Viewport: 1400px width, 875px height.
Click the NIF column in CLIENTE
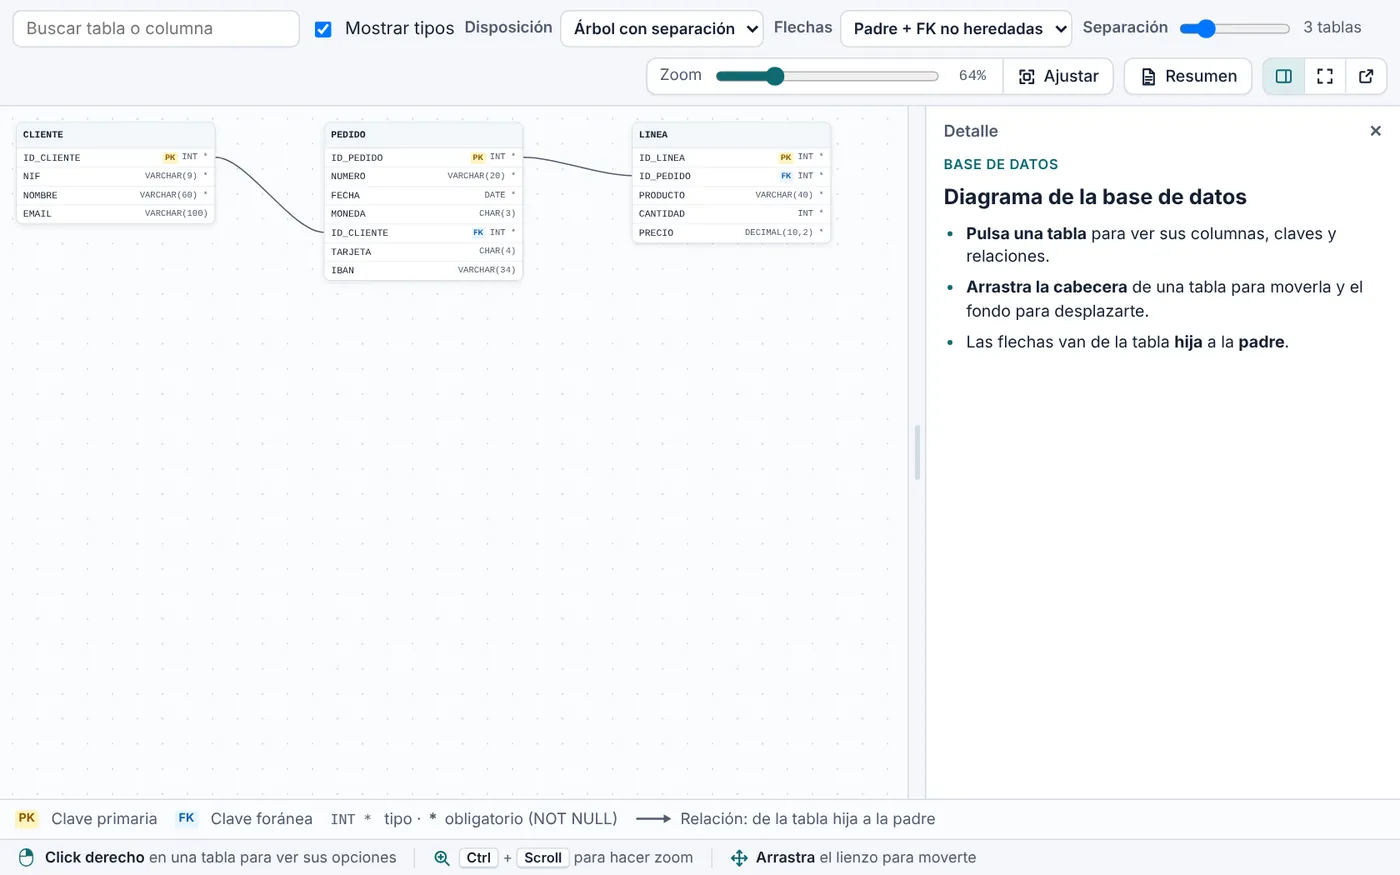(x=116, y=176)
